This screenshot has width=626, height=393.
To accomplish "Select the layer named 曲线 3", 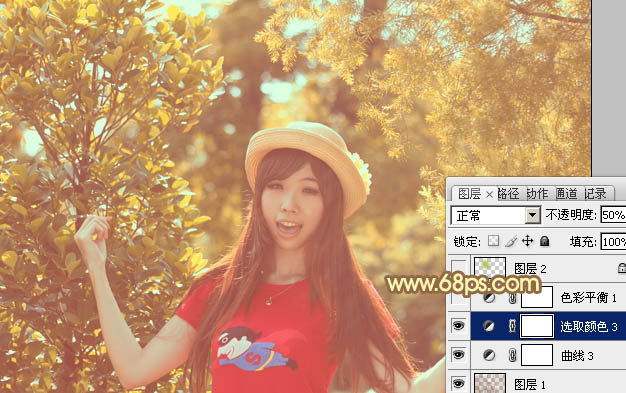I will pyautogui.click(x=577, y=355).
